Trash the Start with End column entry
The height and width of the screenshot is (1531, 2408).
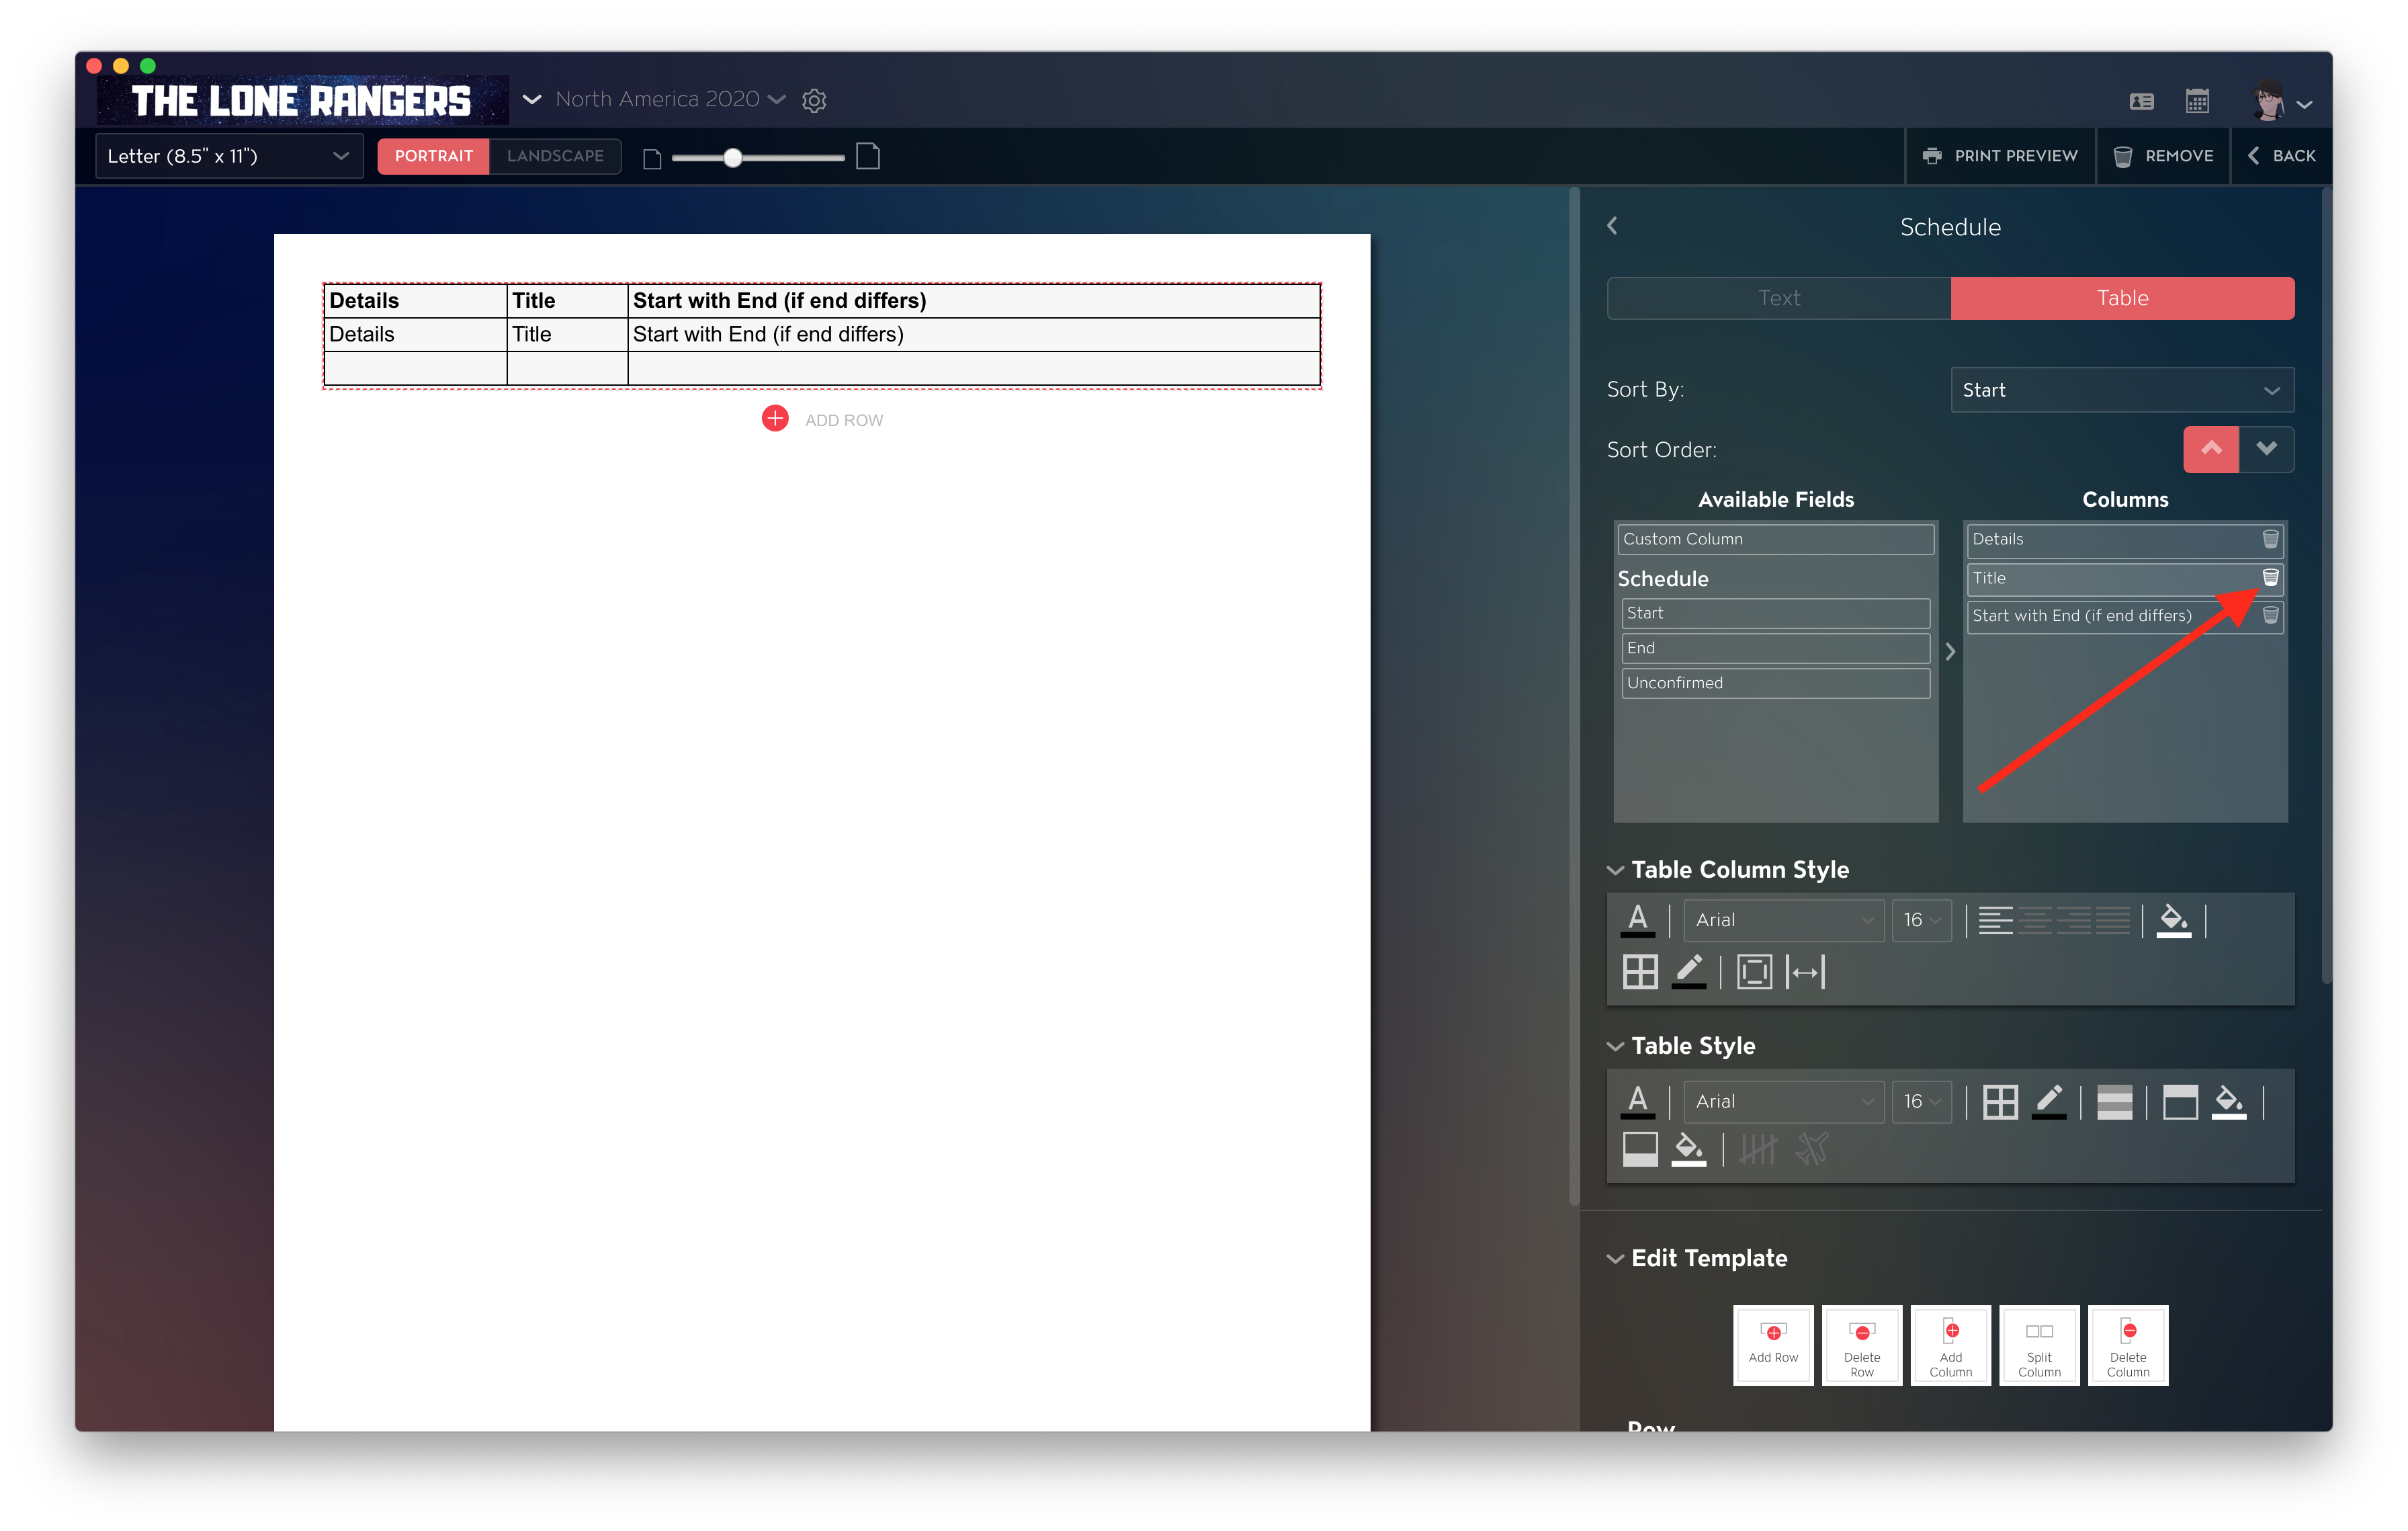click(2270, 616)
